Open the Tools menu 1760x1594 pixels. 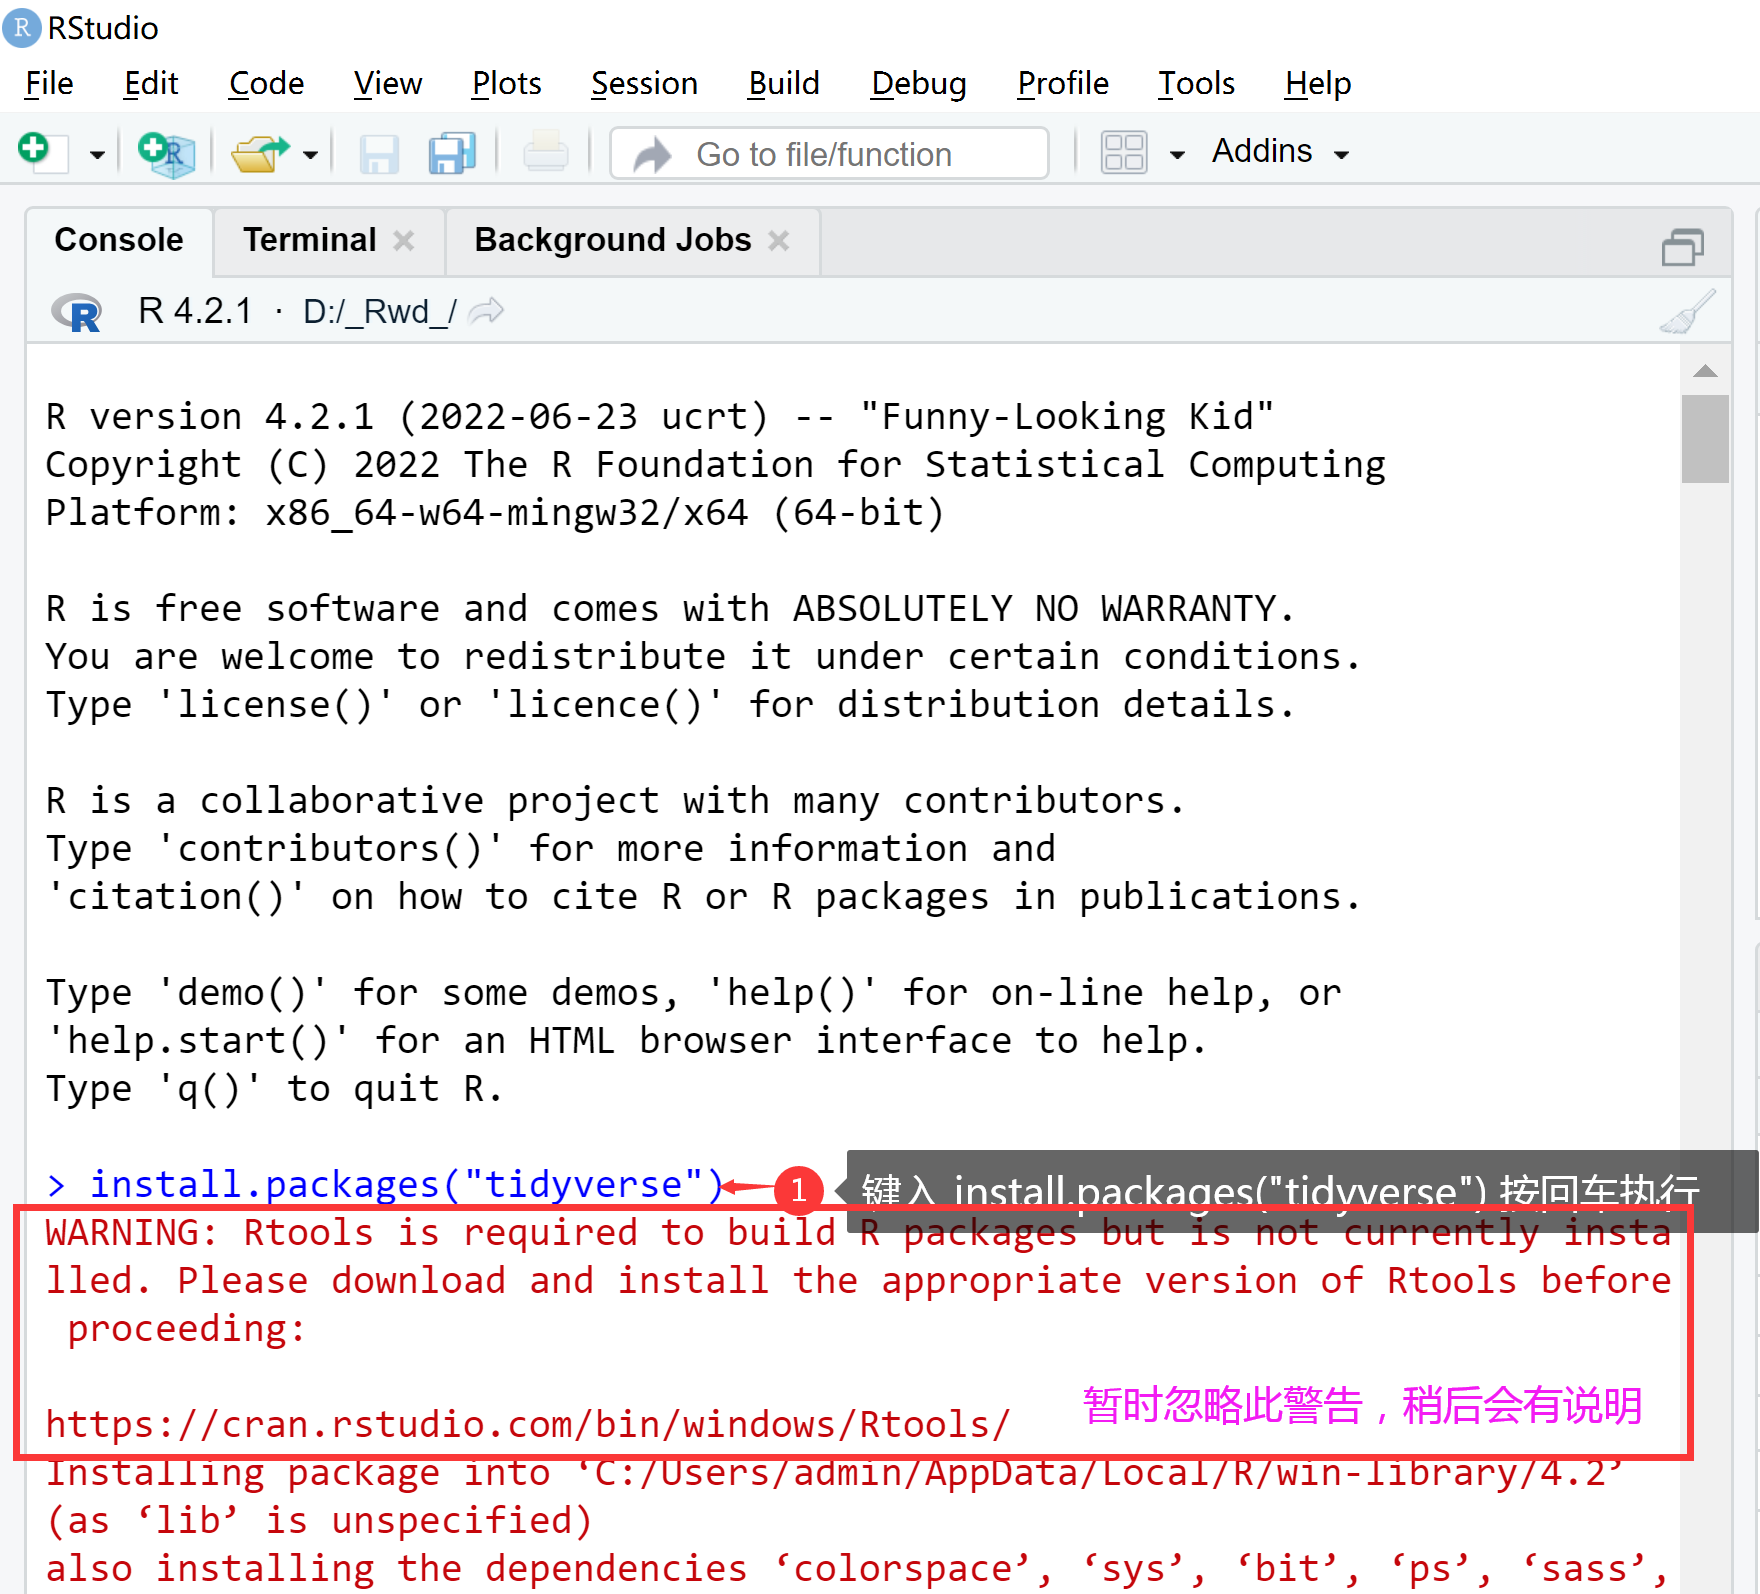coord(1196,83)
